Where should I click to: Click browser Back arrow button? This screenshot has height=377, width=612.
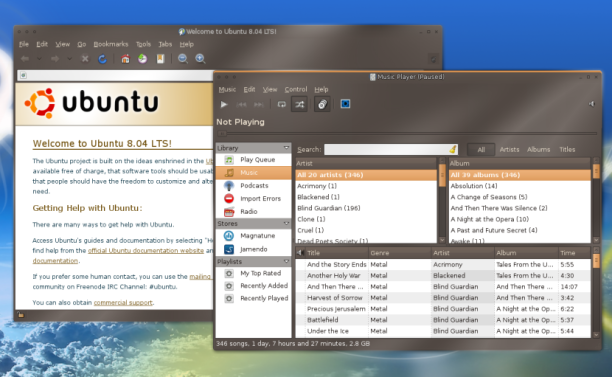coord(25,59)
